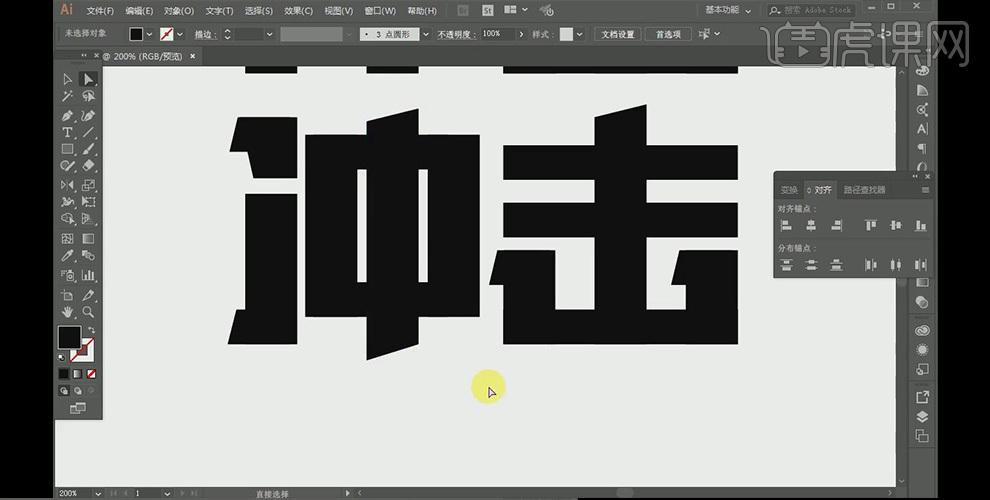
Task: Select the Magic Wand tool
Action: coord(68,97)
